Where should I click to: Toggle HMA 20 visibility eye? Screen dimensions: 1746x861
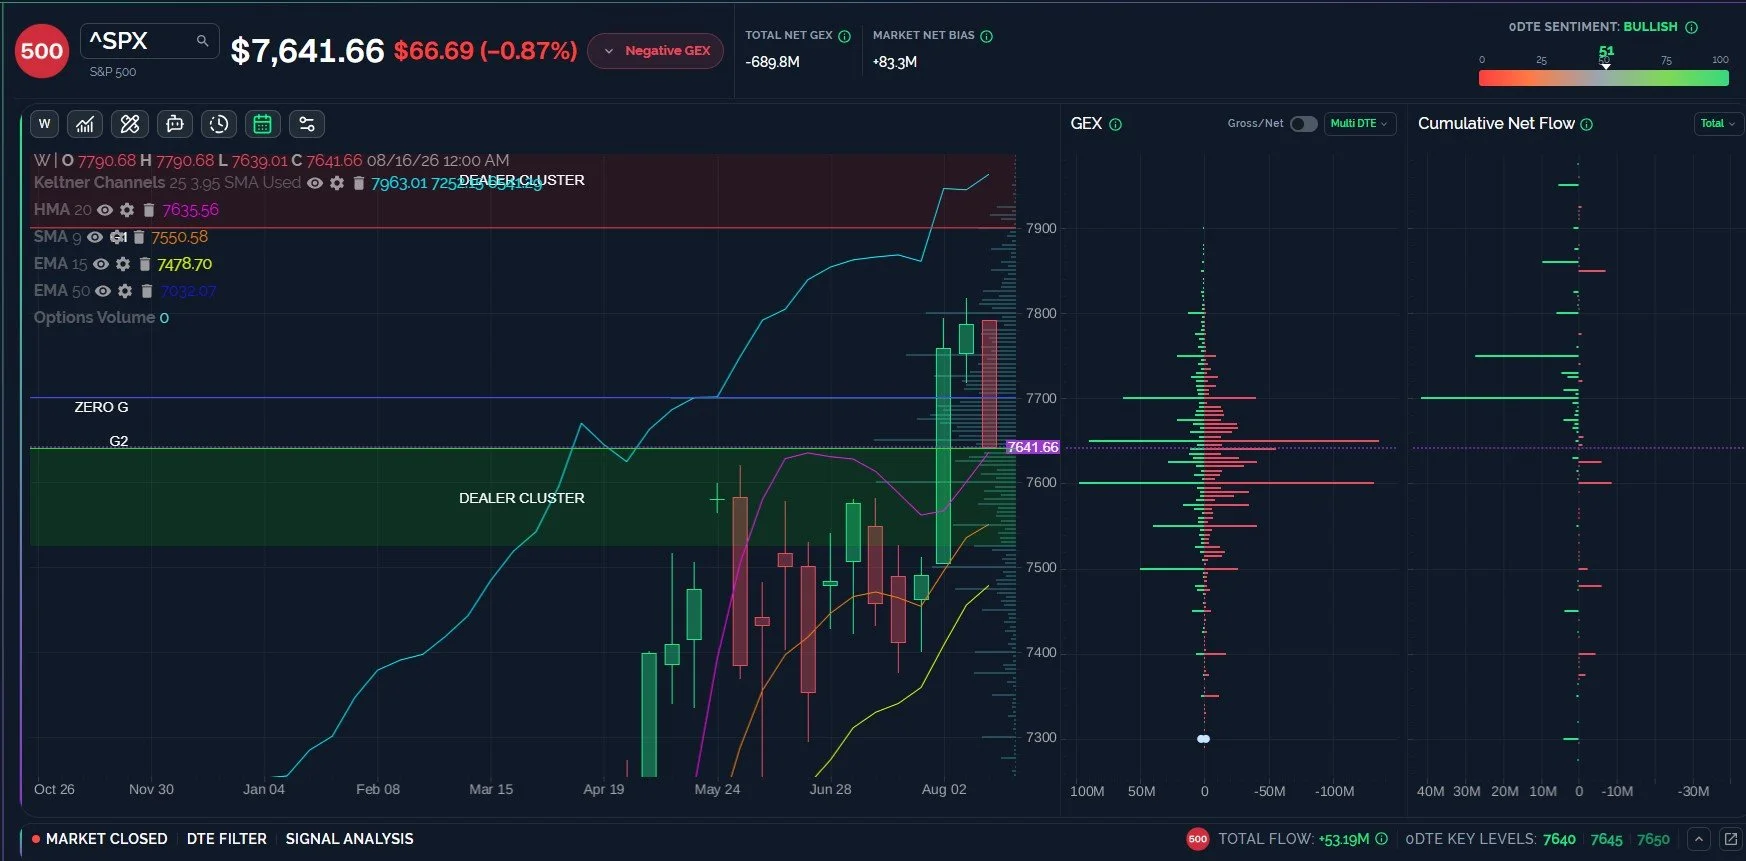[x=105, y=210]
